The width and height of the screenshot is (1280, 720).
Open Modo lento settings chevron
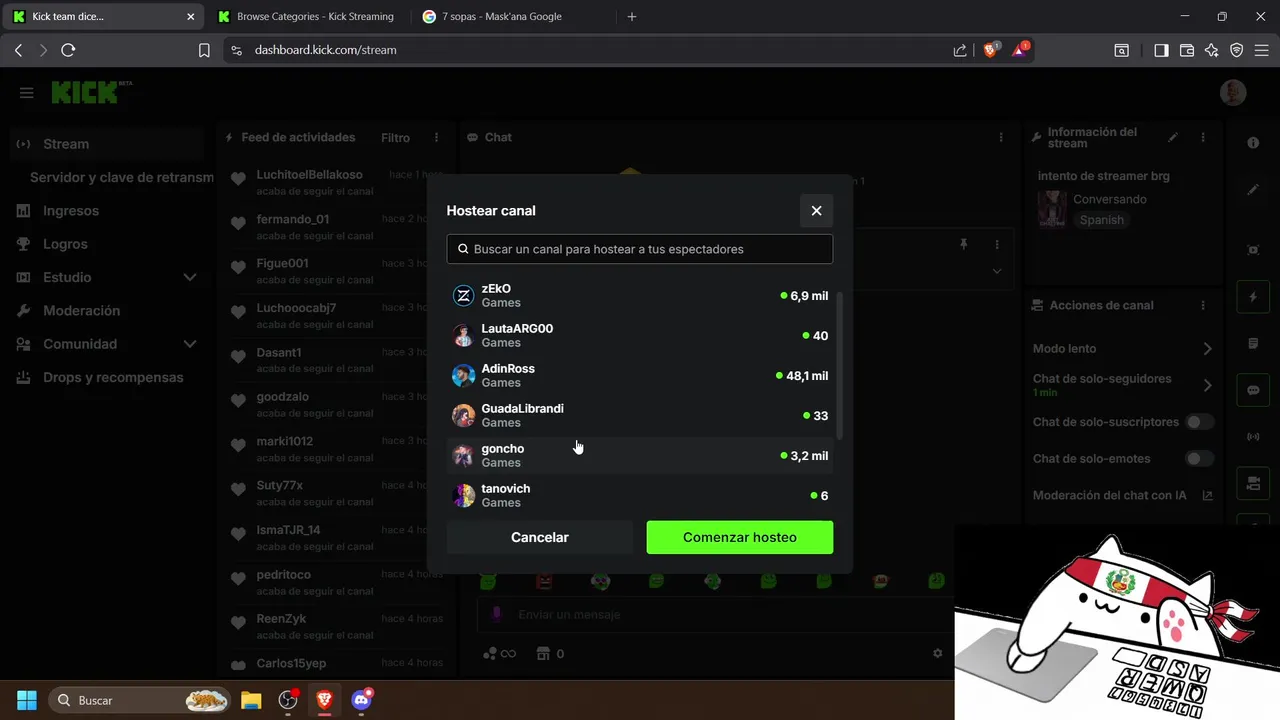click(1207, 349)
